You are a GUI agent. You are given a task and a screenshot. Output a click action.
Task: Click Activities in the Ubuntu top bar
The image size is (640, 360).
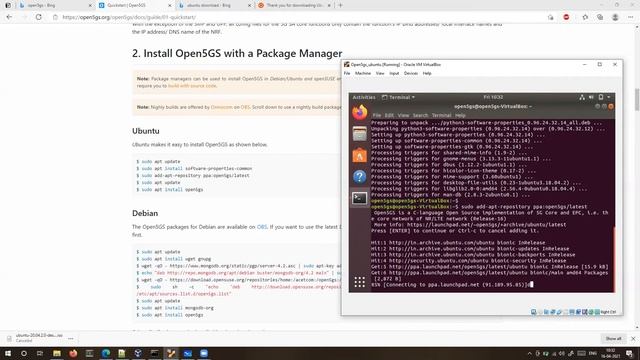(x=364, y=97)
